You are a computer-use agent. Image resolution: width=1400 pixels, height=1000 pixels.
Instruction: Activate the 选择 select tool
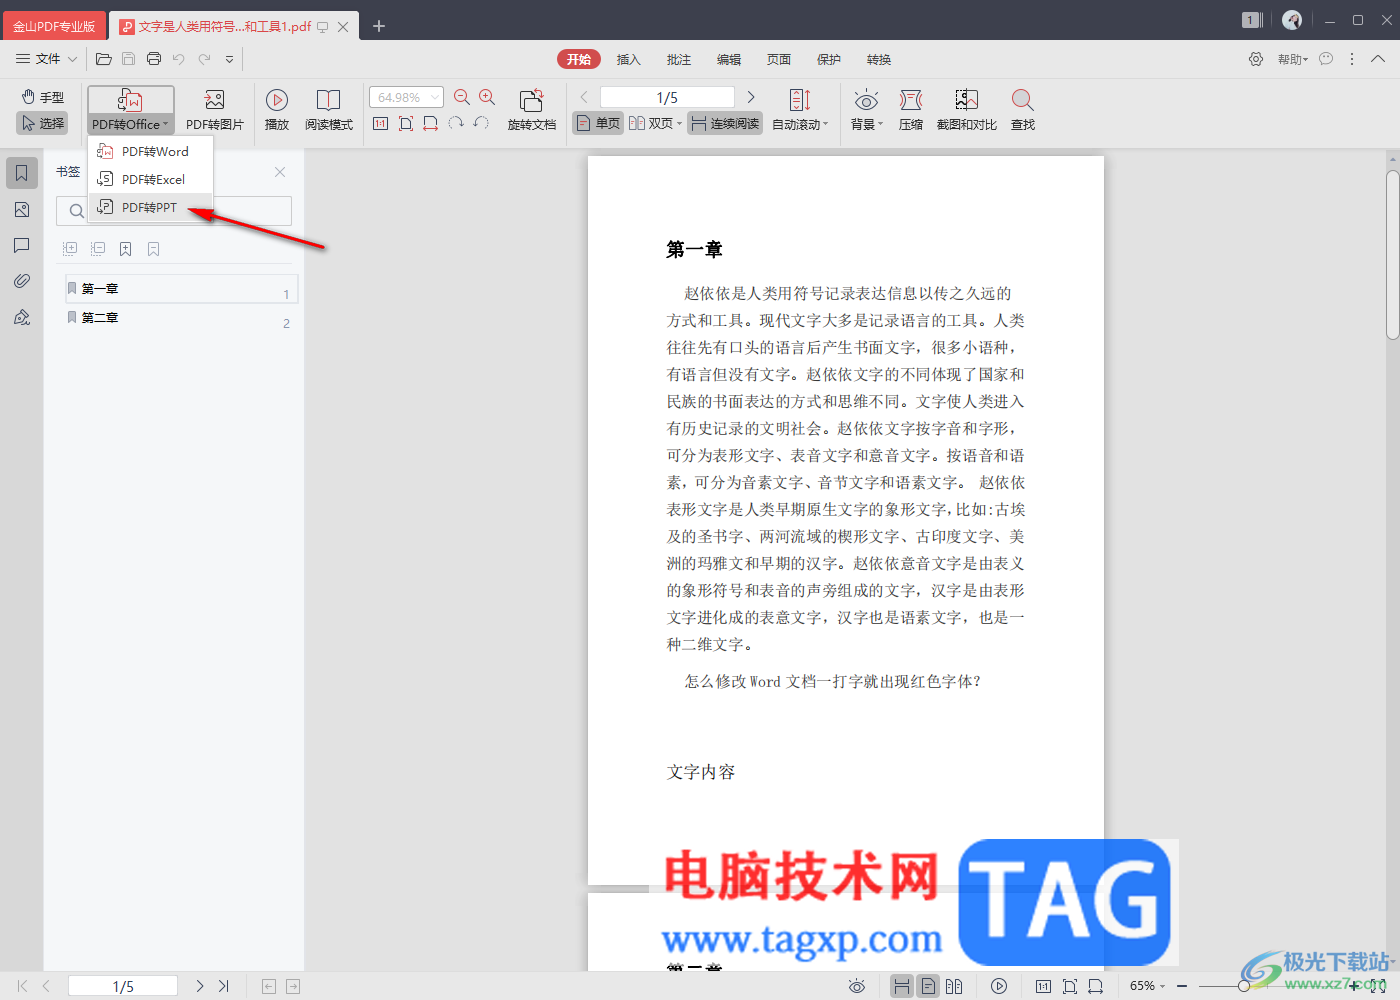pos(43,123)
